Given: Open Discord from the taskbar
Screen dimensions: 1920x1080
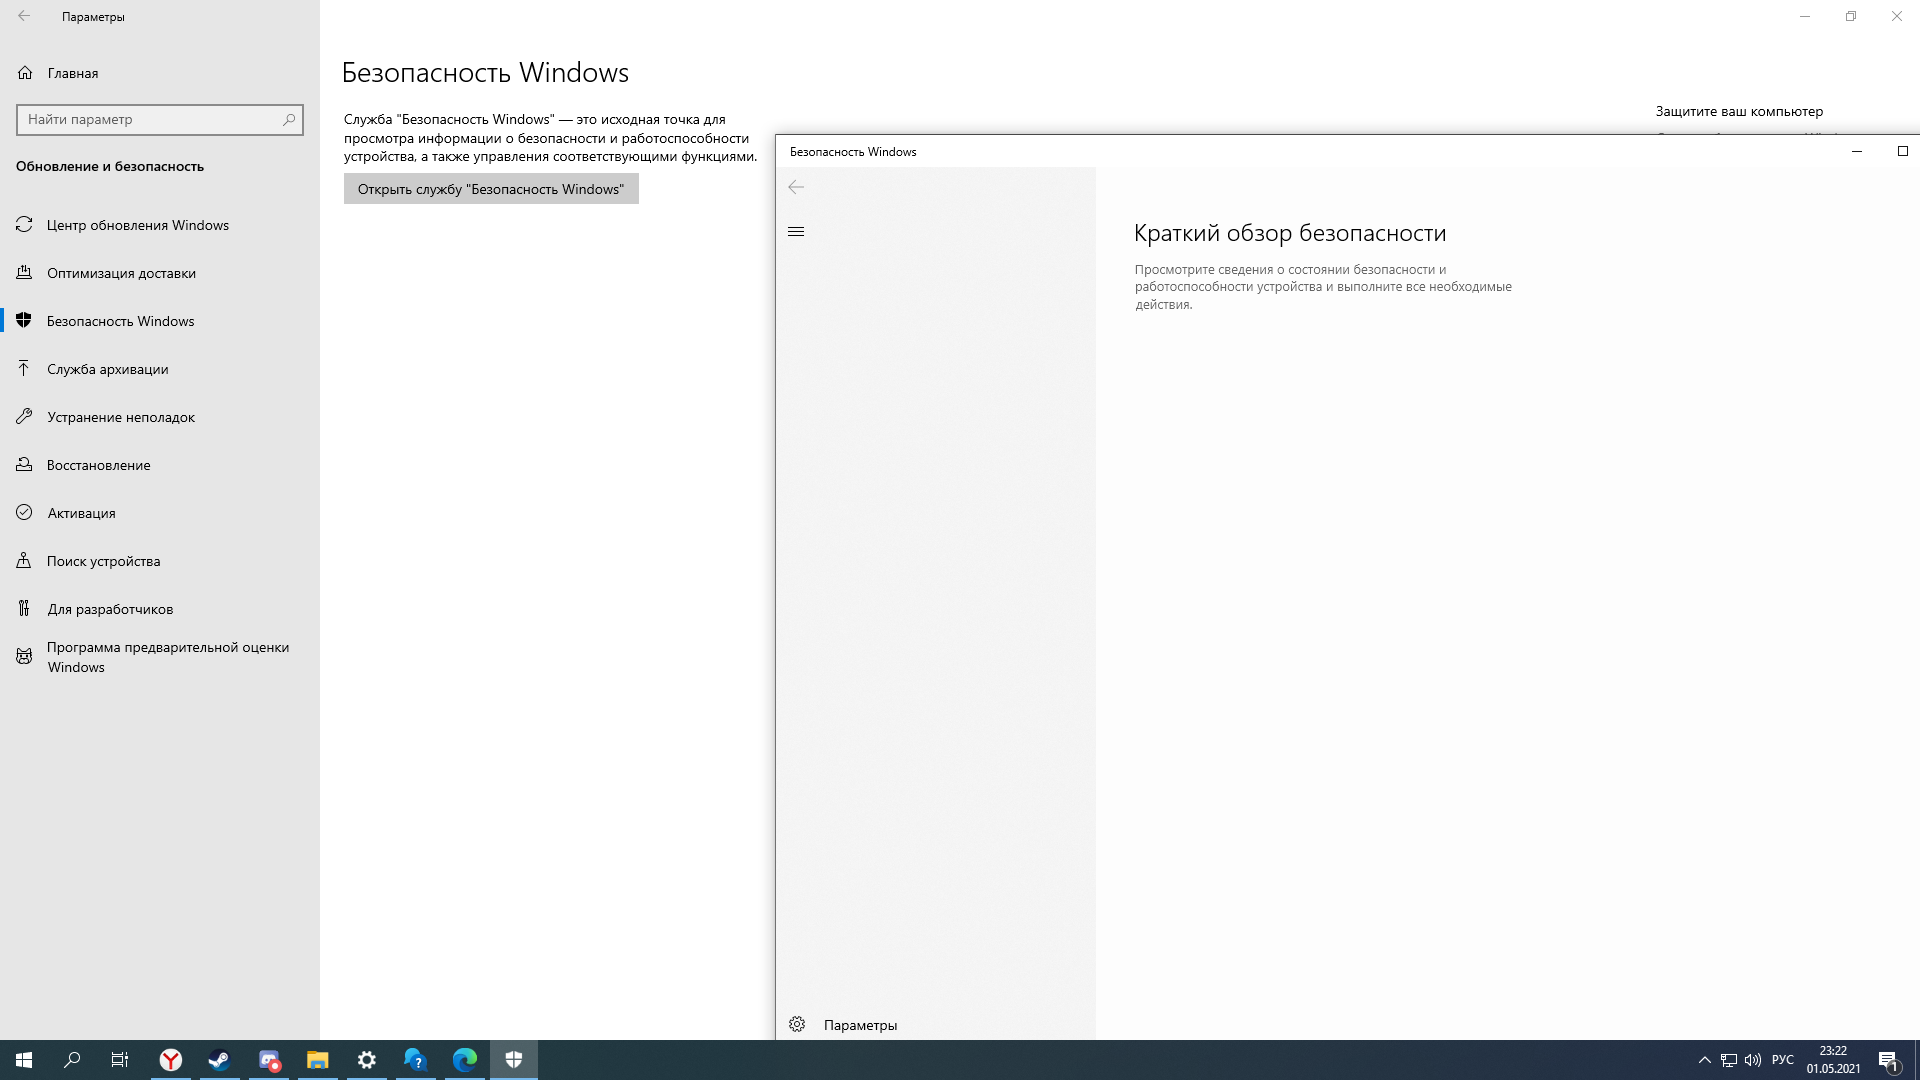Looking at the screenshot, I should tap(269, 1060).
